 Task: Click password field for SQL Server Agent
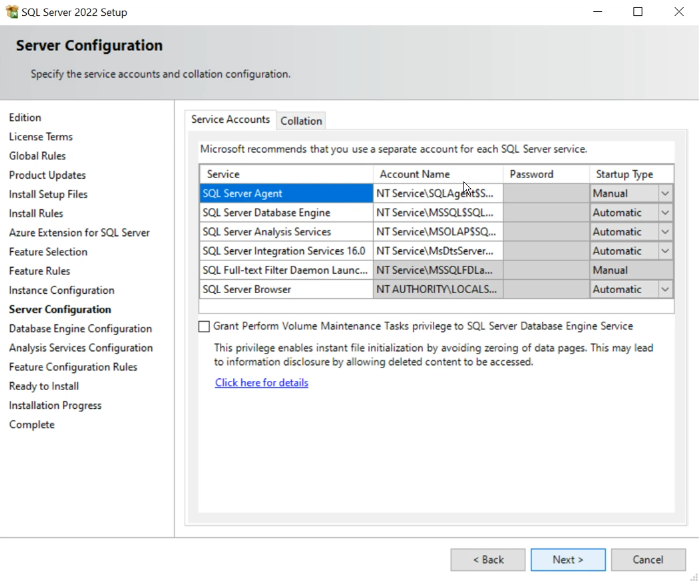point(546,194)
